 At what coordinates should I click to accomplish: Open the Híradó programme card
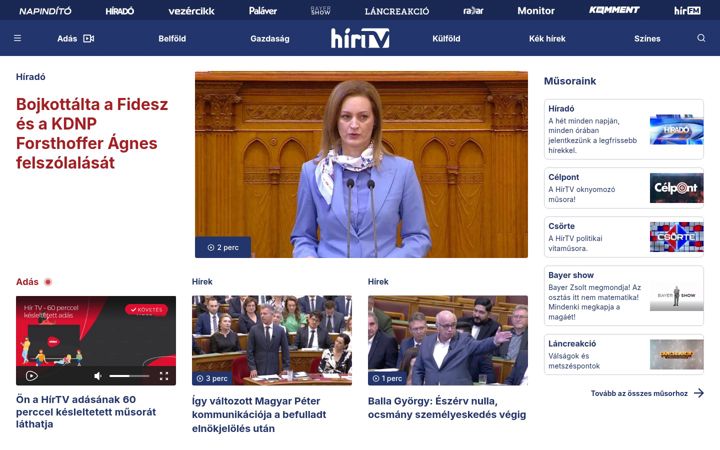[624, 129]
